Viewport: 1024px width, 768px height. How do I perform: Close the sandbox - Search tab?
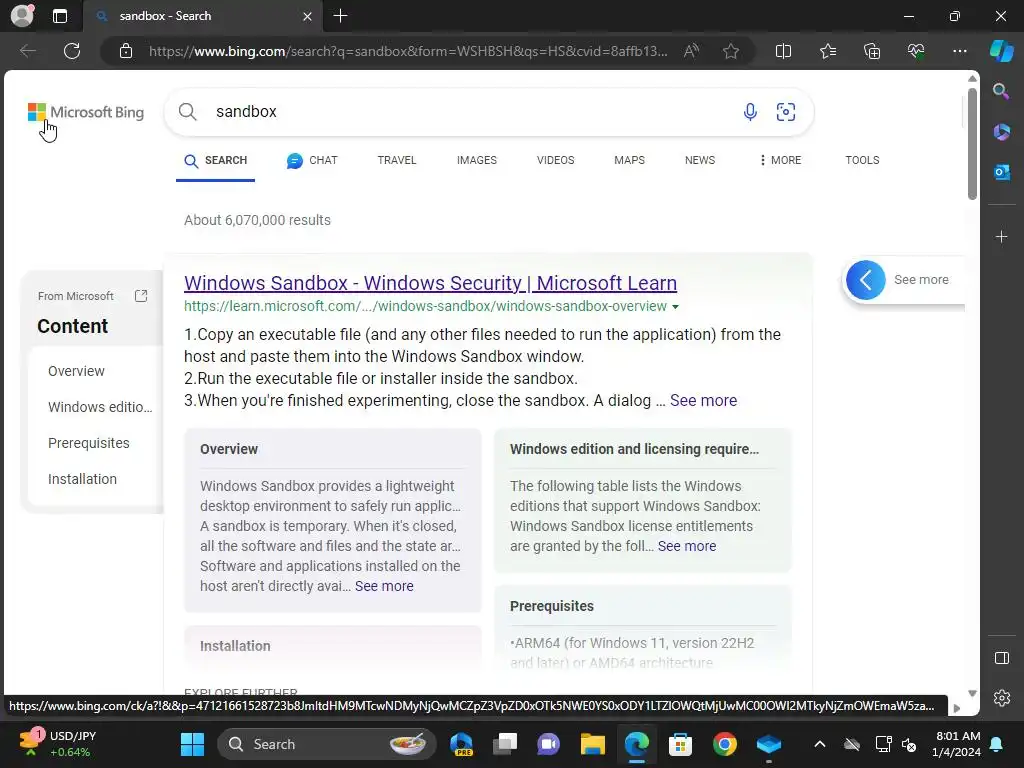(x=308, y=16)
